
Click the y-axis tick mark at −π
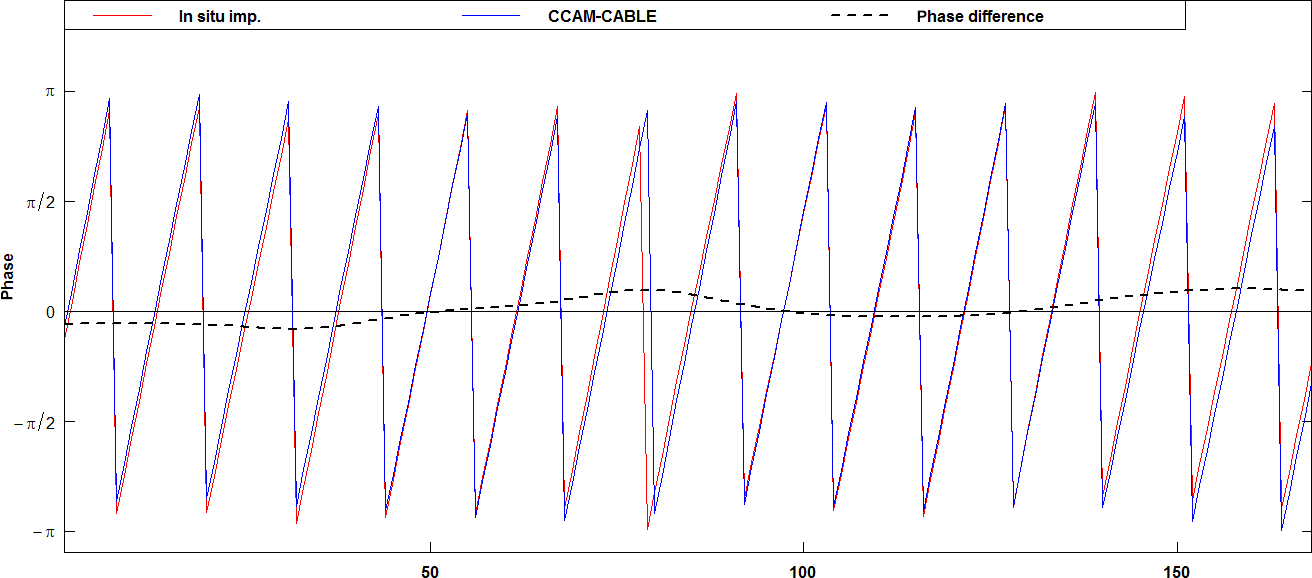tap(61, 532)
